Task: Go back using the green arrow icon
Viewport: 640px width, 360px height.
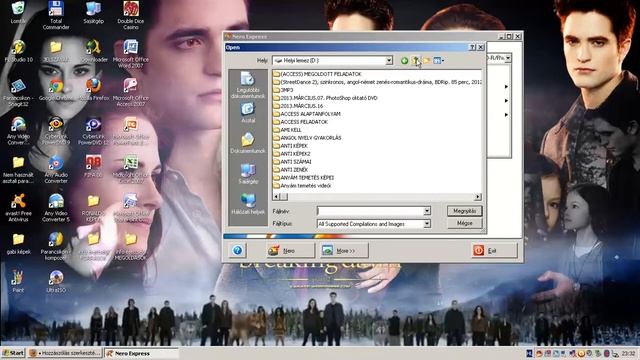Action: point(404,61)
